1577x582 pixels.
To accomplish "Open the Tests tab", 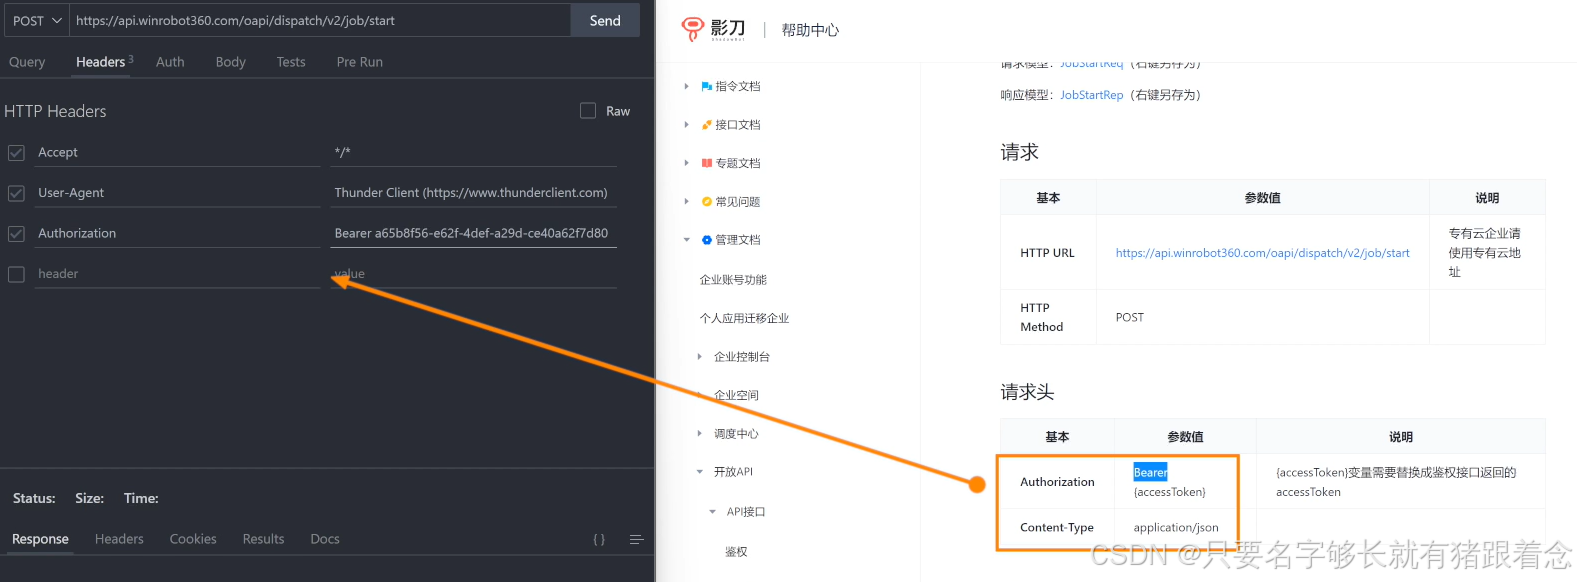I will [x=291, y=62].
